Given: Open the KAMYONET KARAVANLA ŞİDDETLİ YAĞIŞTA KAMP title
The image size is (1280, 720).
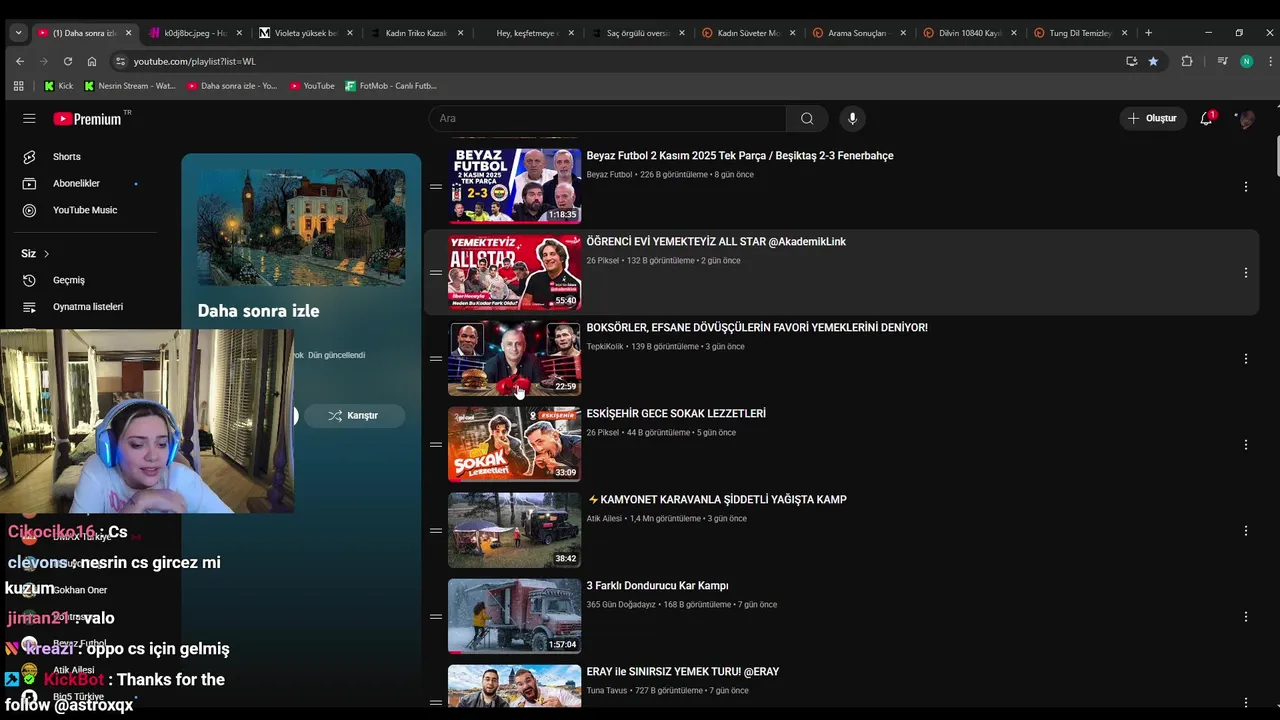Looking at the screenshot, I should pos(717,500).
